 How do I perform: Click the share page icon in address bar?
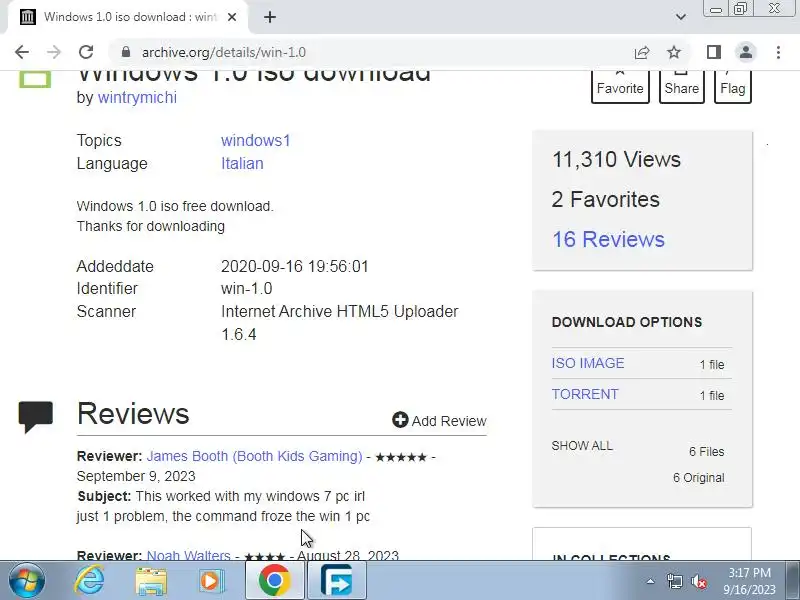click(642, 52)
